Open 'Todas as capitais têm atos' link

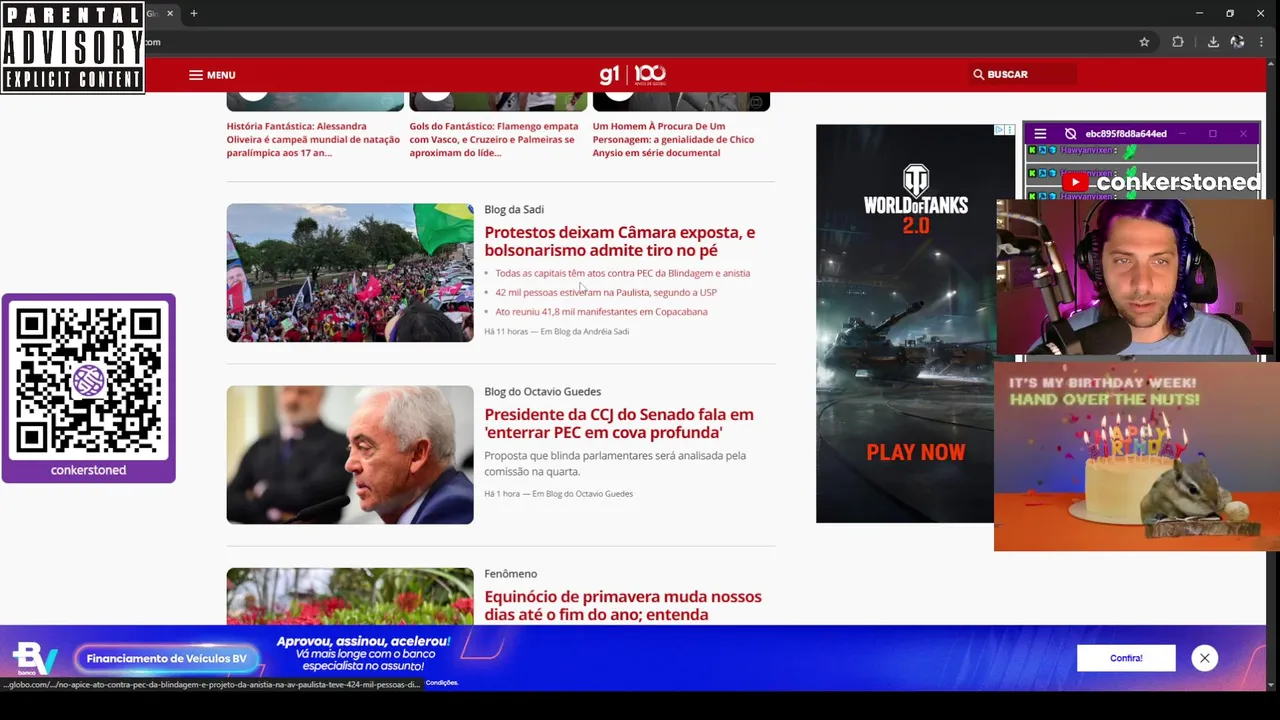click(x=622, y=273)
